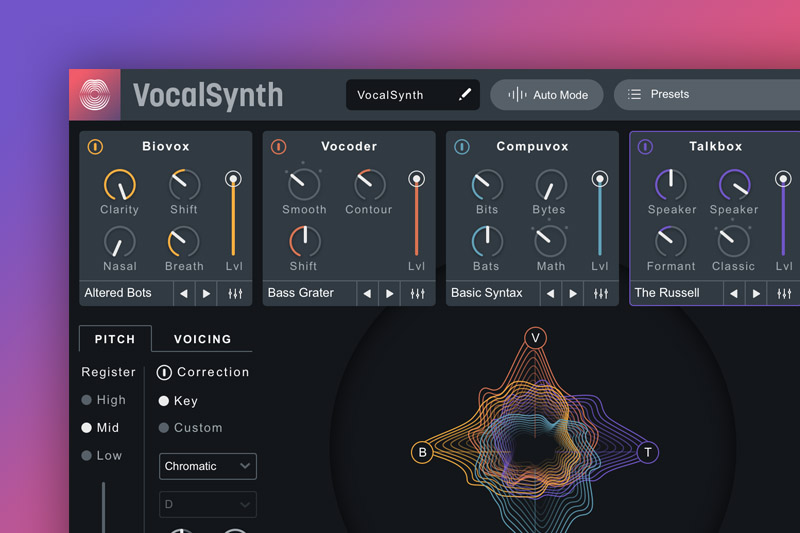Click the Altered Bots preset name
The image size is (800, 533).
click(118, 293)
